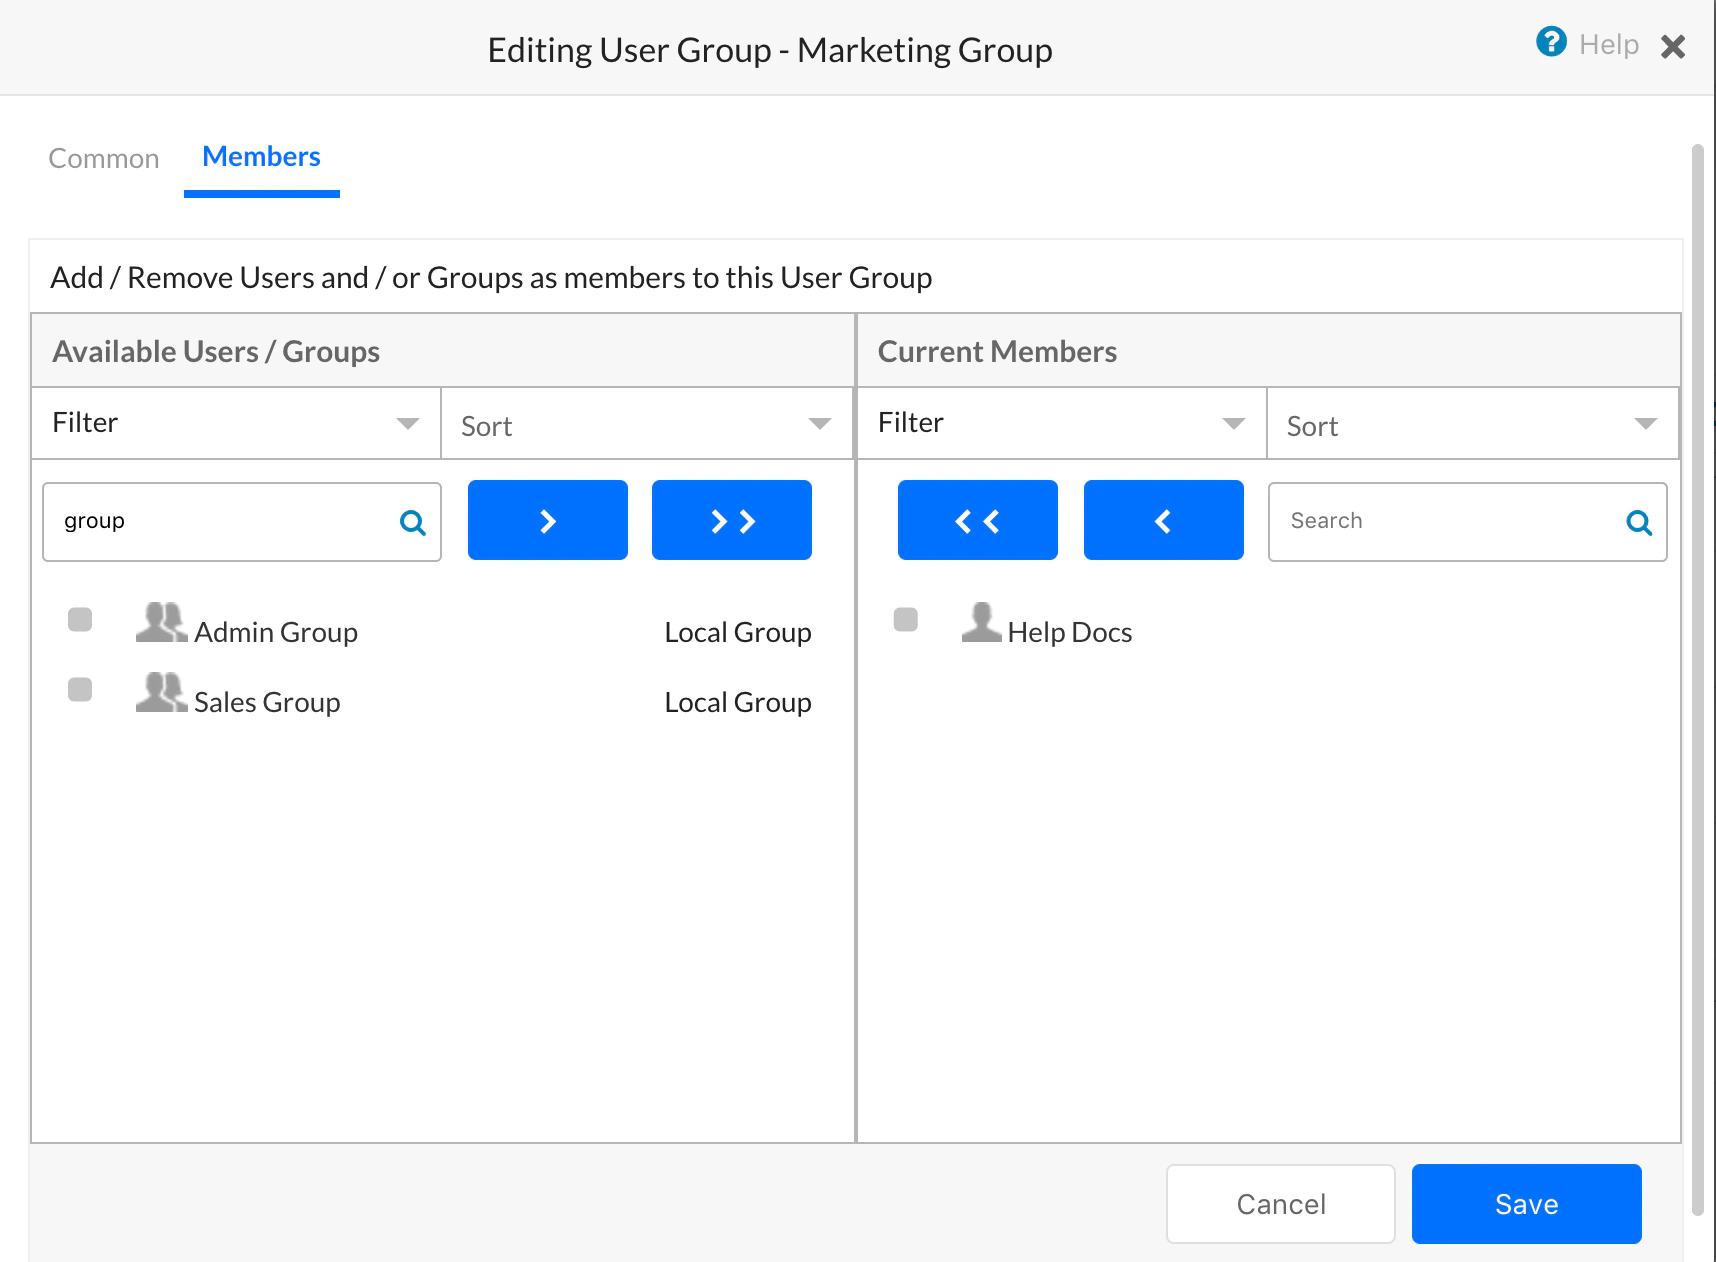Select the Members tab
The height and width of the screenshot is (1262, 1716).
point(260,156)
